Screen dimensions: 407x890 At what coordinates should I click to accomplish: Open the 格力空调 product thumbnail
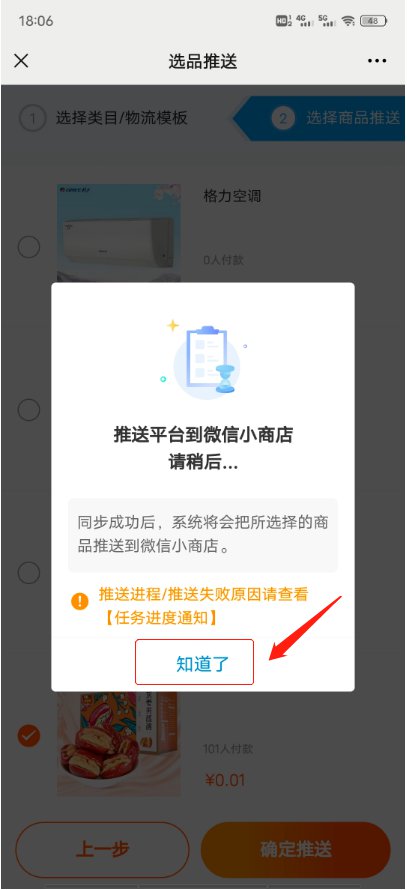click(119, 234)
